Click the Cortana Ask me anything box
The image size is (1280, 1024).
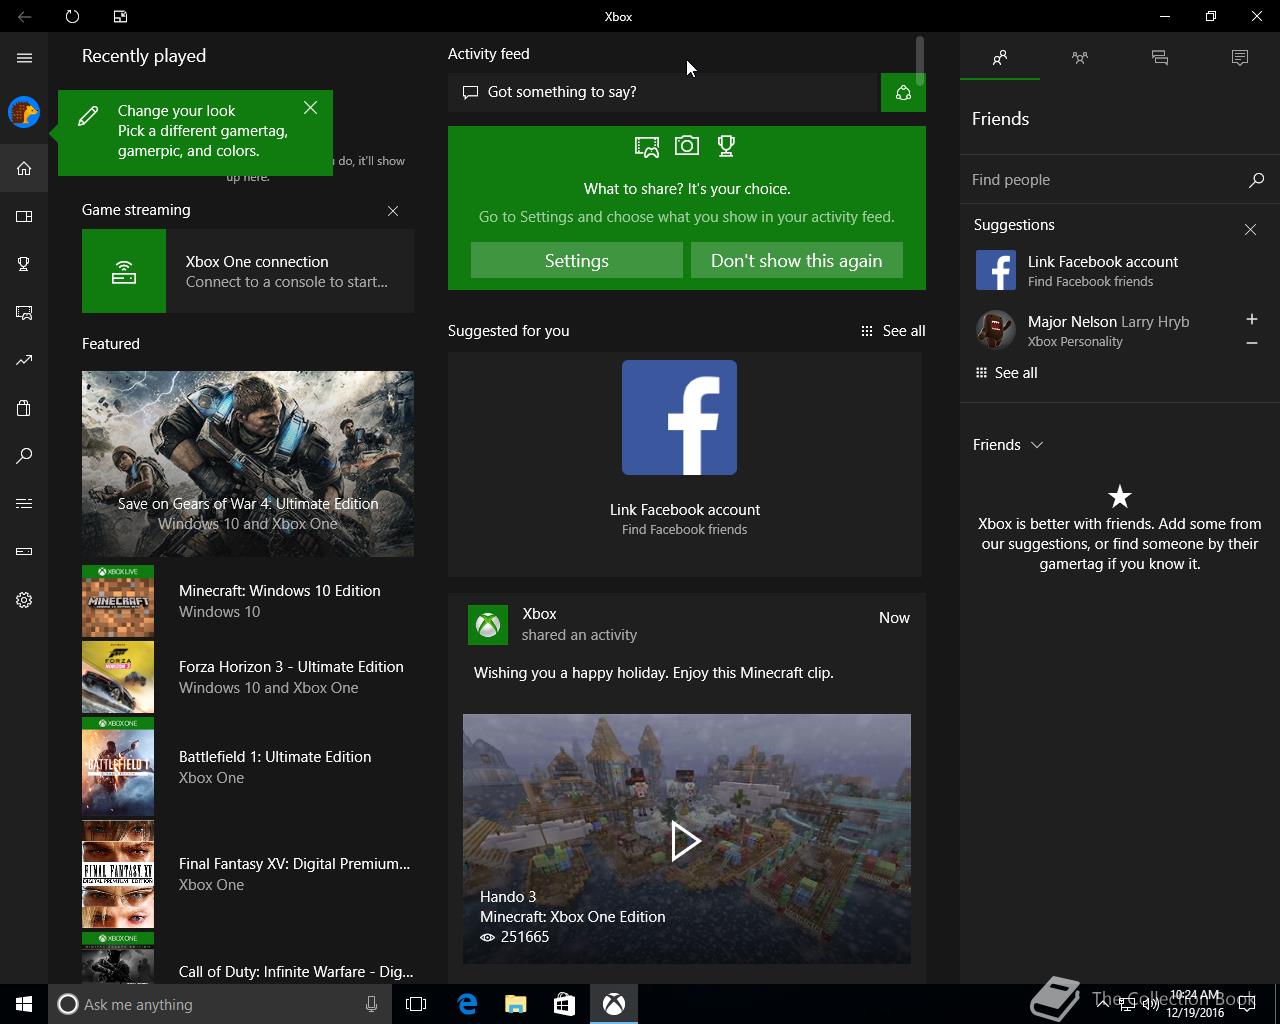(218, 1004)
